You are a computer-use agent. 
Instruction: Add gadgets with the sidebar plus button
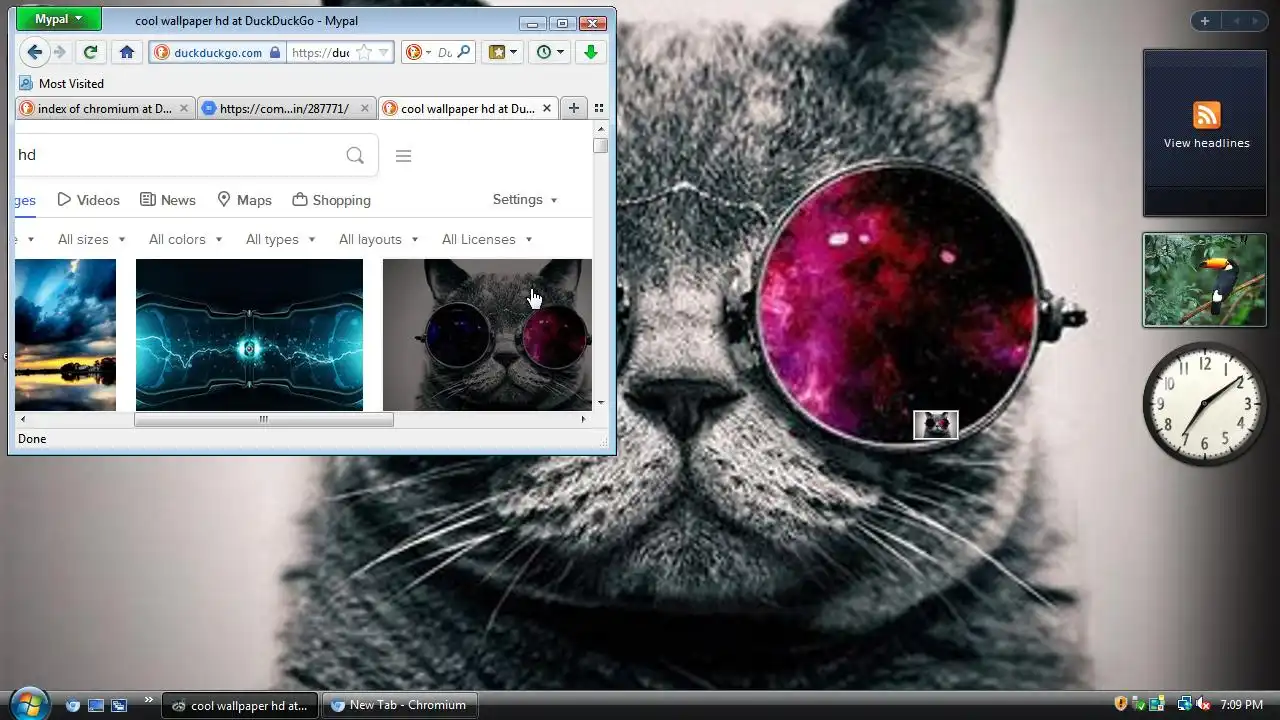click(1205, 21)
